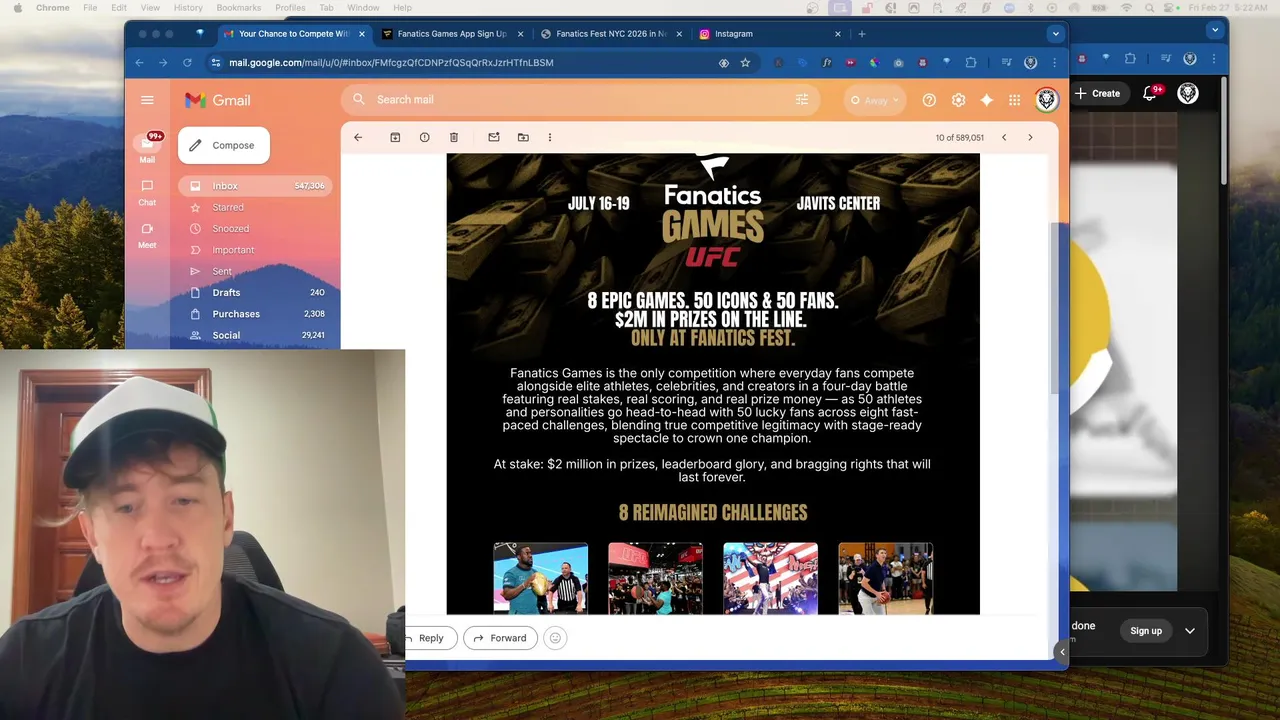
Task: Open Purchases category
Action: click(x=256, y=314)
